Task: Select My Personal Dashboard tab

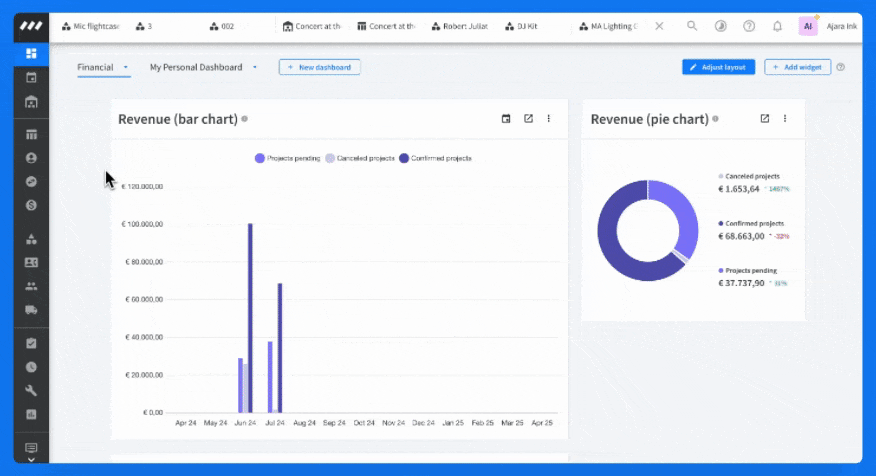Action: (196, 67)
